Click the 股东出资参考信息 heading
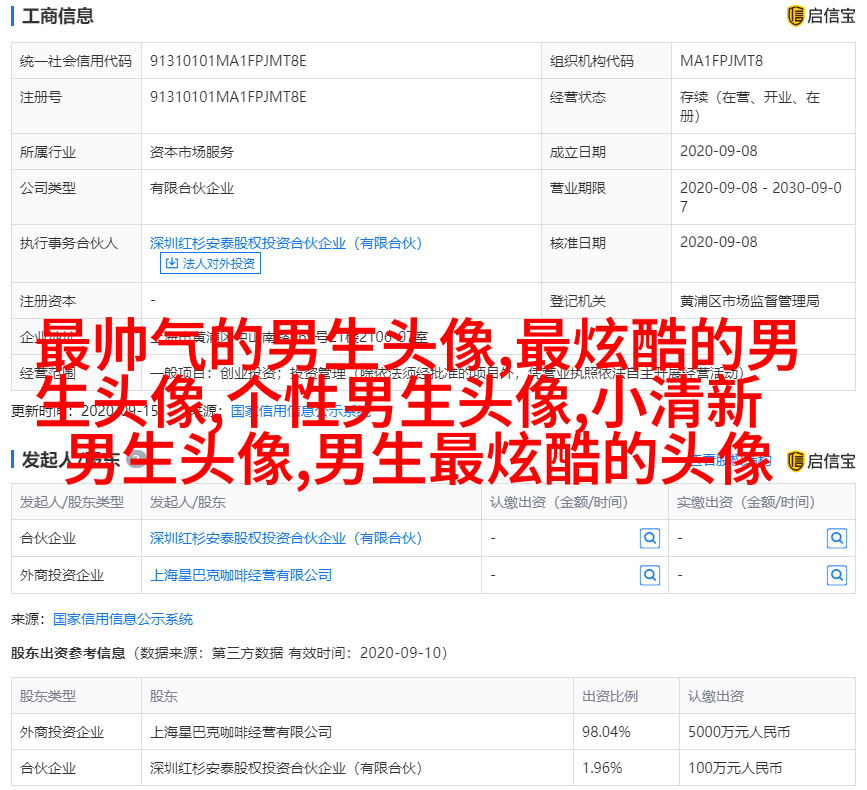Screen dimensions: 867x790 pos(68,653)
